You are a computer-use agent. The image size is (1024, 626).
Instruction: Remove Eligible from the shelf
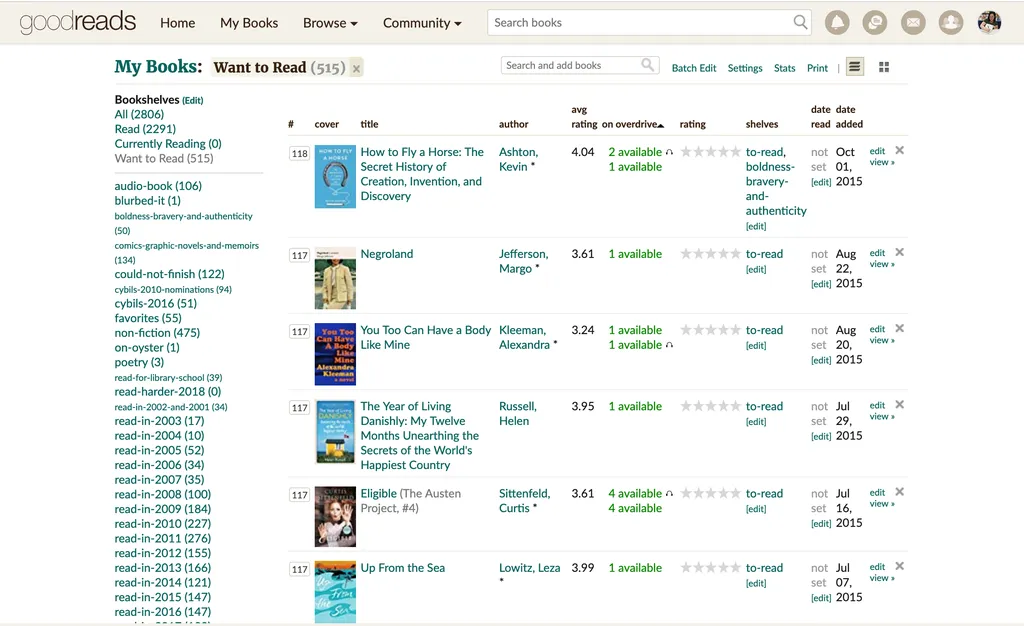pos(899,492)
